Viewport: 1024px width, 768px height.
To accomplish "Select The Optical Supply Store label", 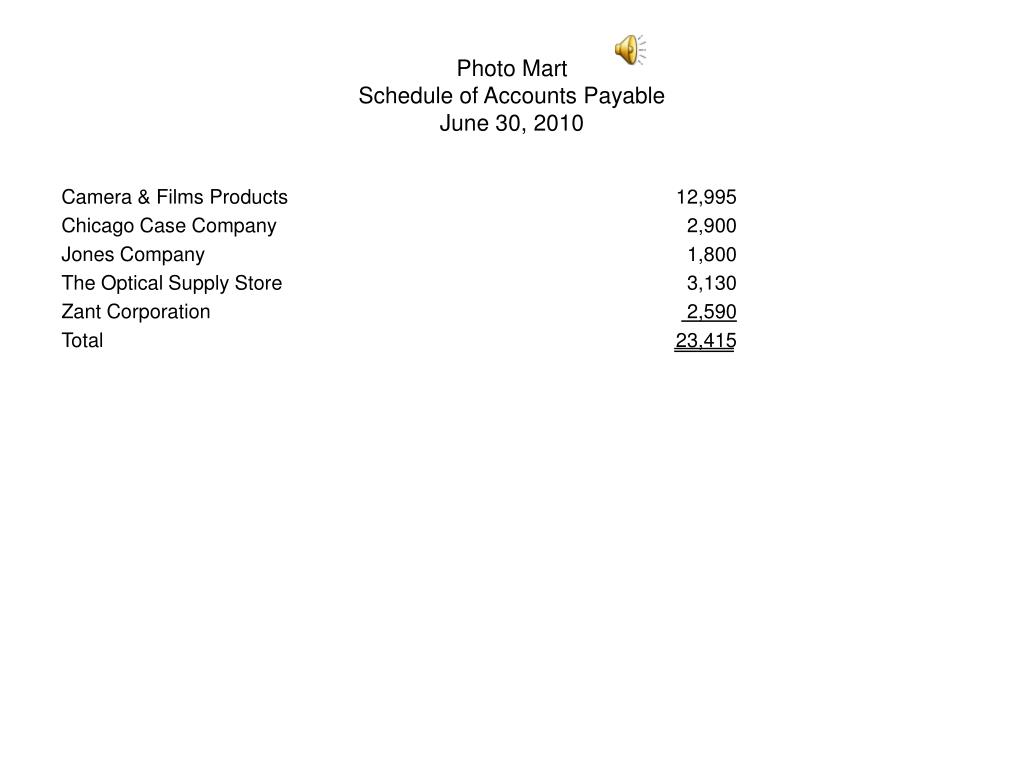I will tap(172, 283).
